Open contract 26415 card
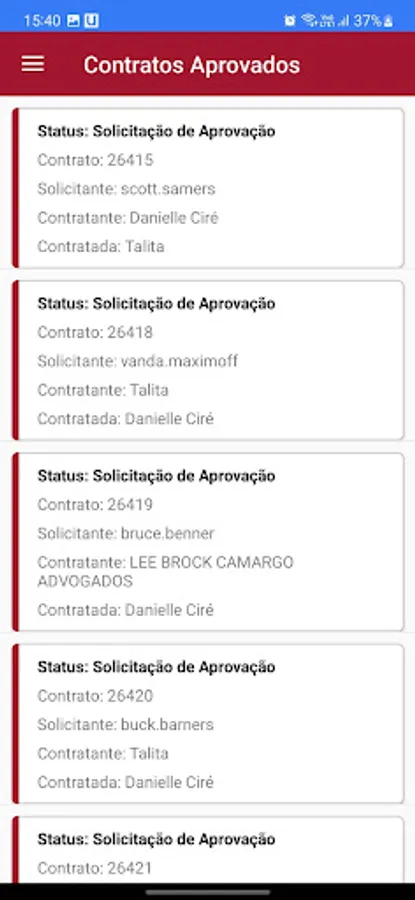Screen dimensions: 415x900 pyautogui.click(x=208, y=188)
